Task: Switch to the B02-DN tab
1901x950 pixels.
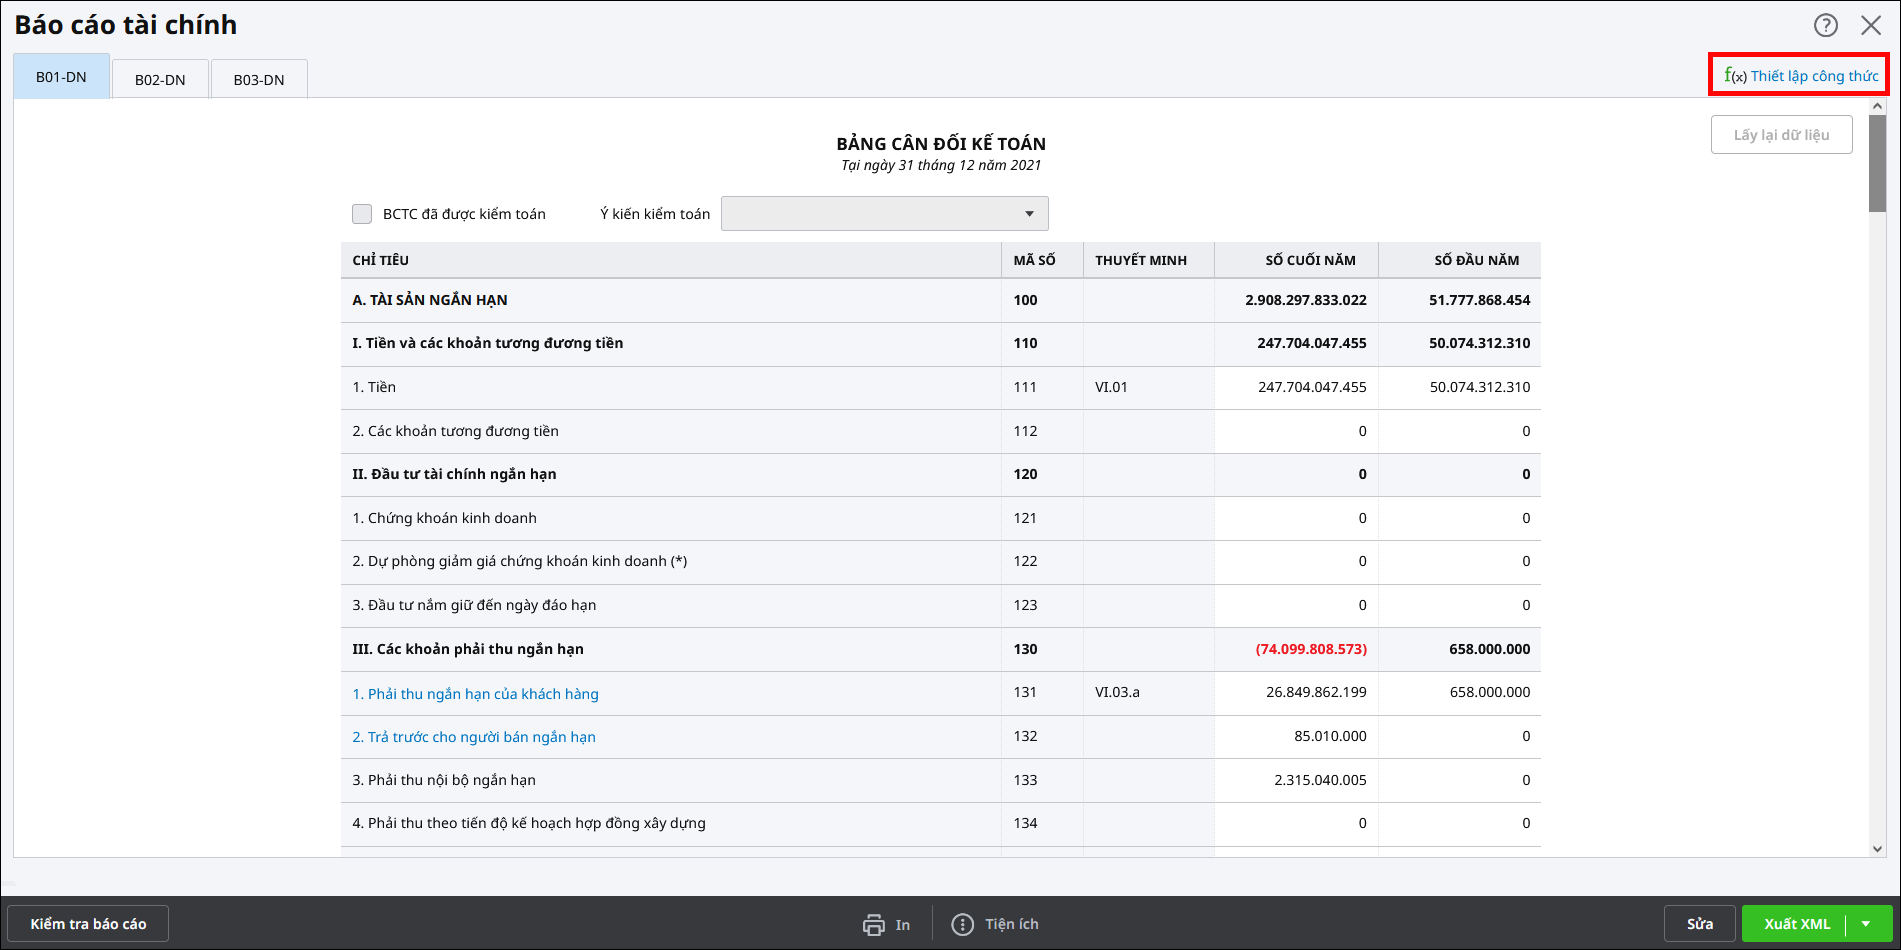Action: (x=160, y=80)
